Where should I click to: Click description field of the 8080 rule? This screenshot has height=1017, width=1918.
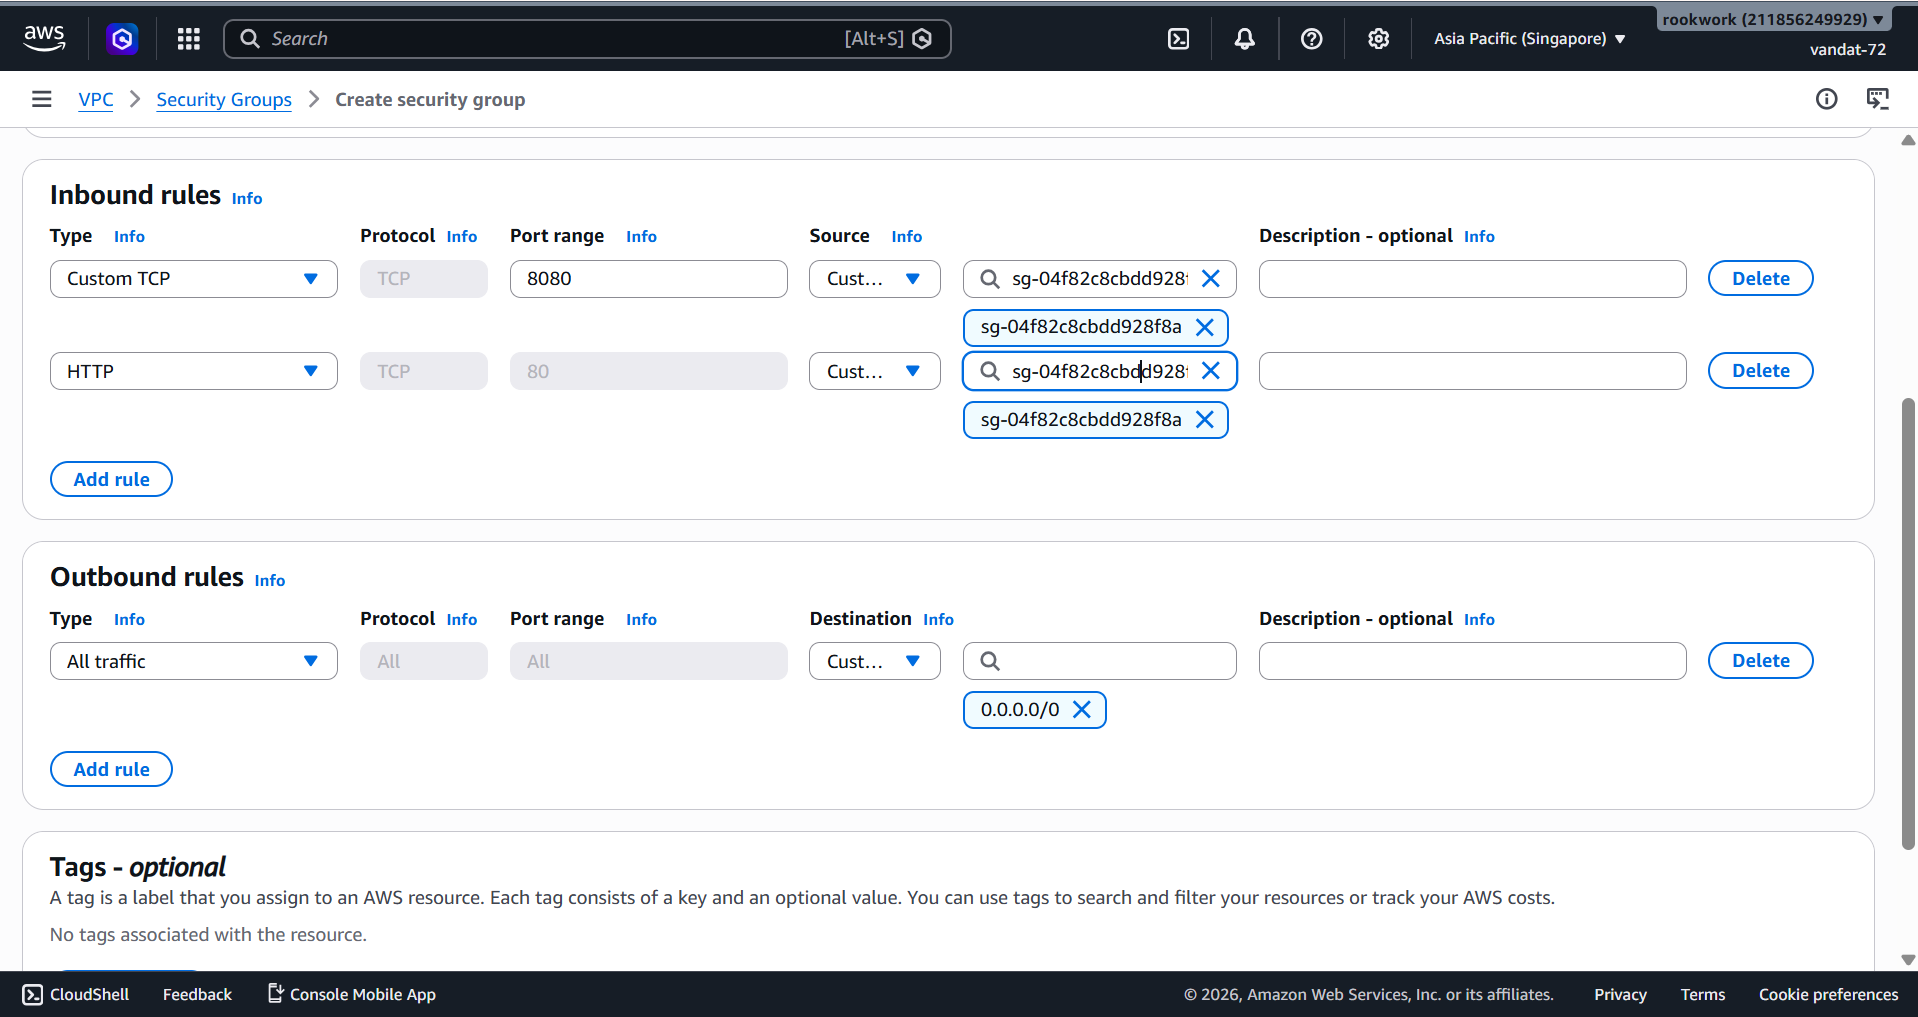coord(1472,279)
